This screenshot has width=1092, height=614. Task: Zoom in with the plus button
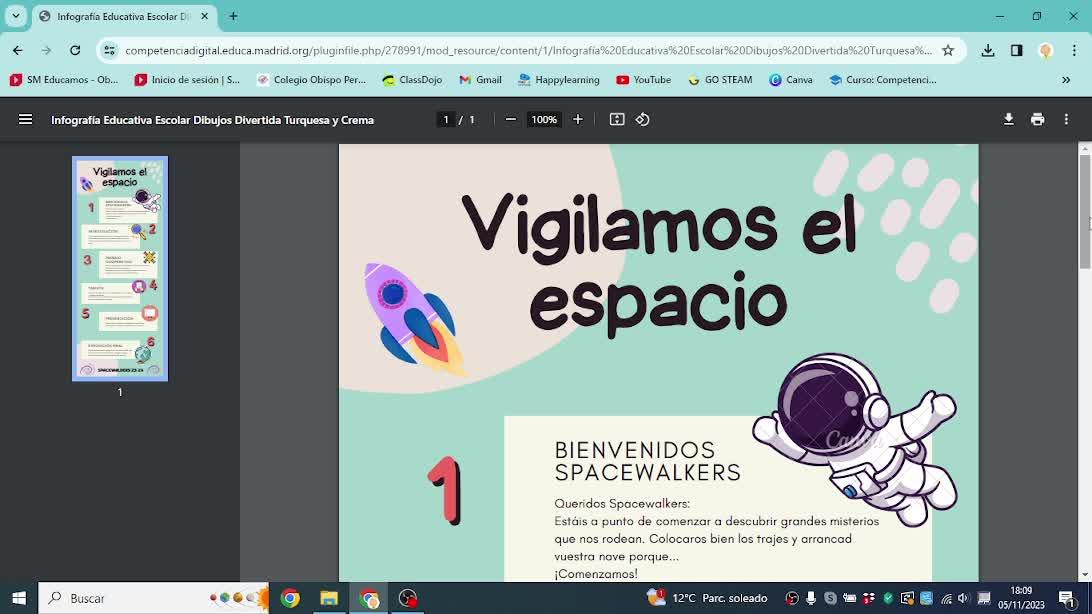coord(577,120)
